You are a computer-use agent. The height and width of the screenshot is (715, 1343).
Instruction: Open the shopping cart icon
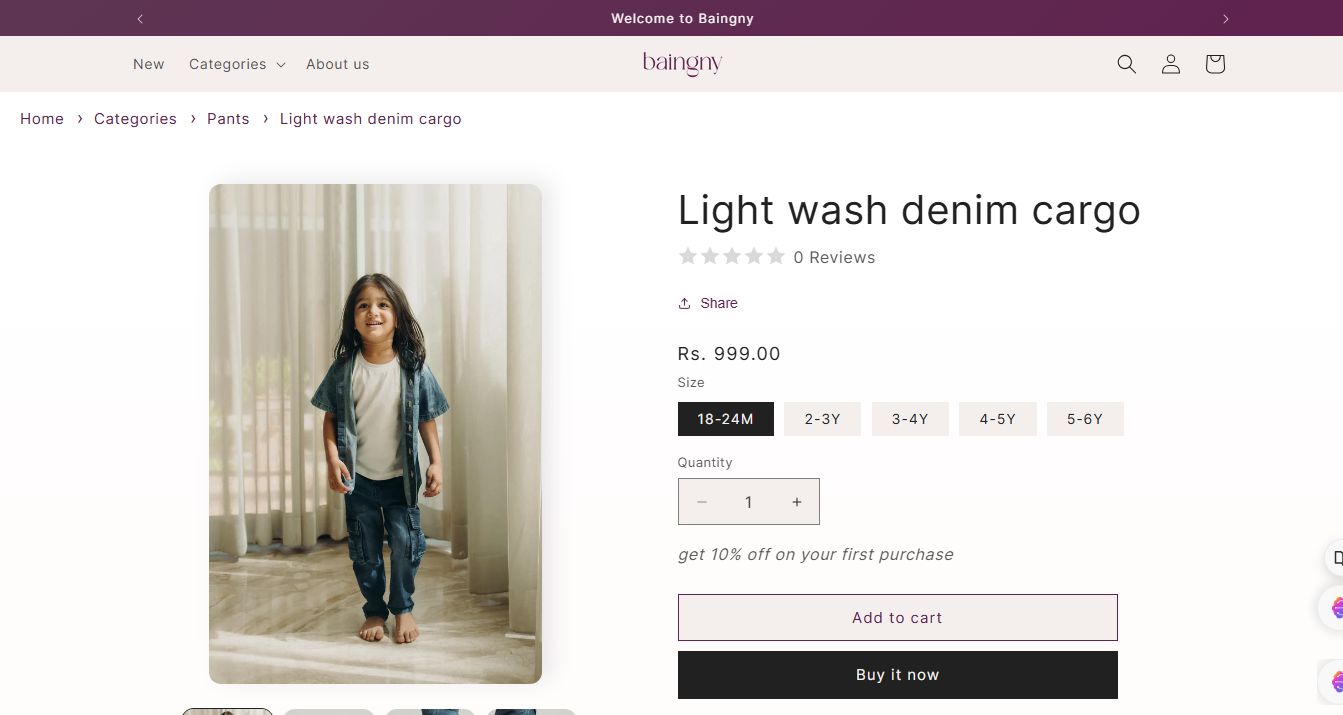tap(1214, 64)
